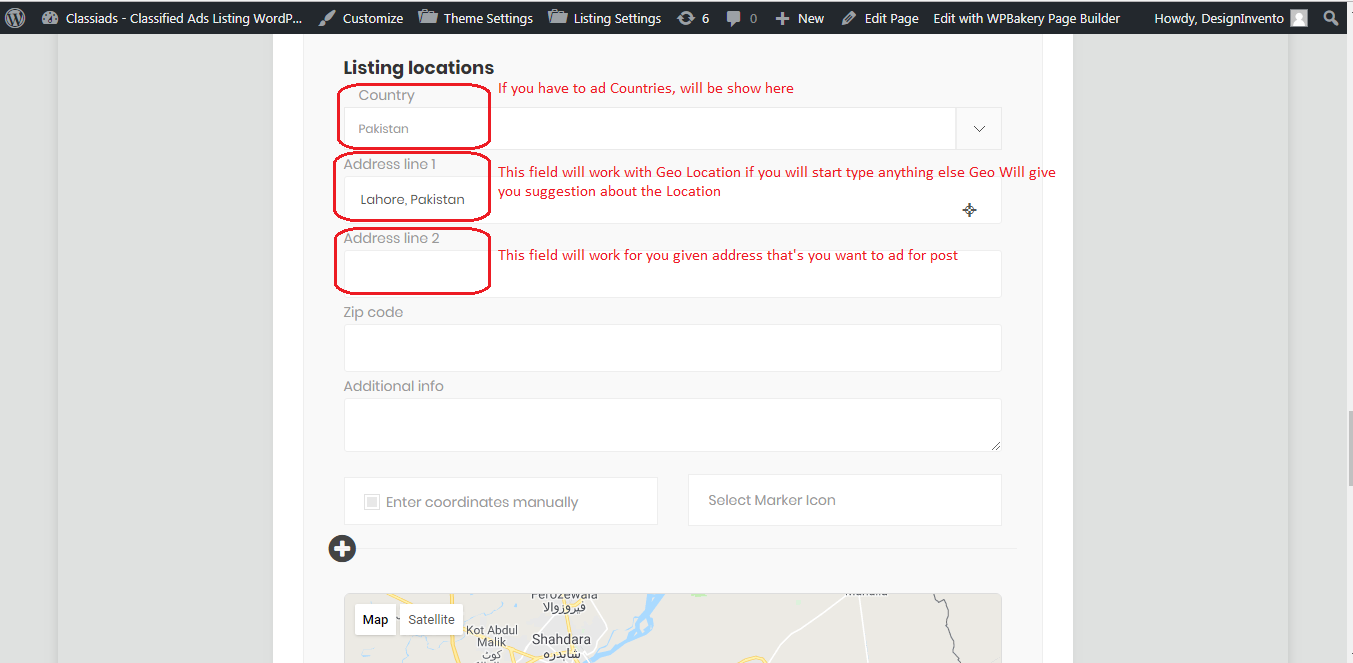Expand the Country dropdown arrow
The width and height of the screenshot is (1353, 663).
[979, 128]
